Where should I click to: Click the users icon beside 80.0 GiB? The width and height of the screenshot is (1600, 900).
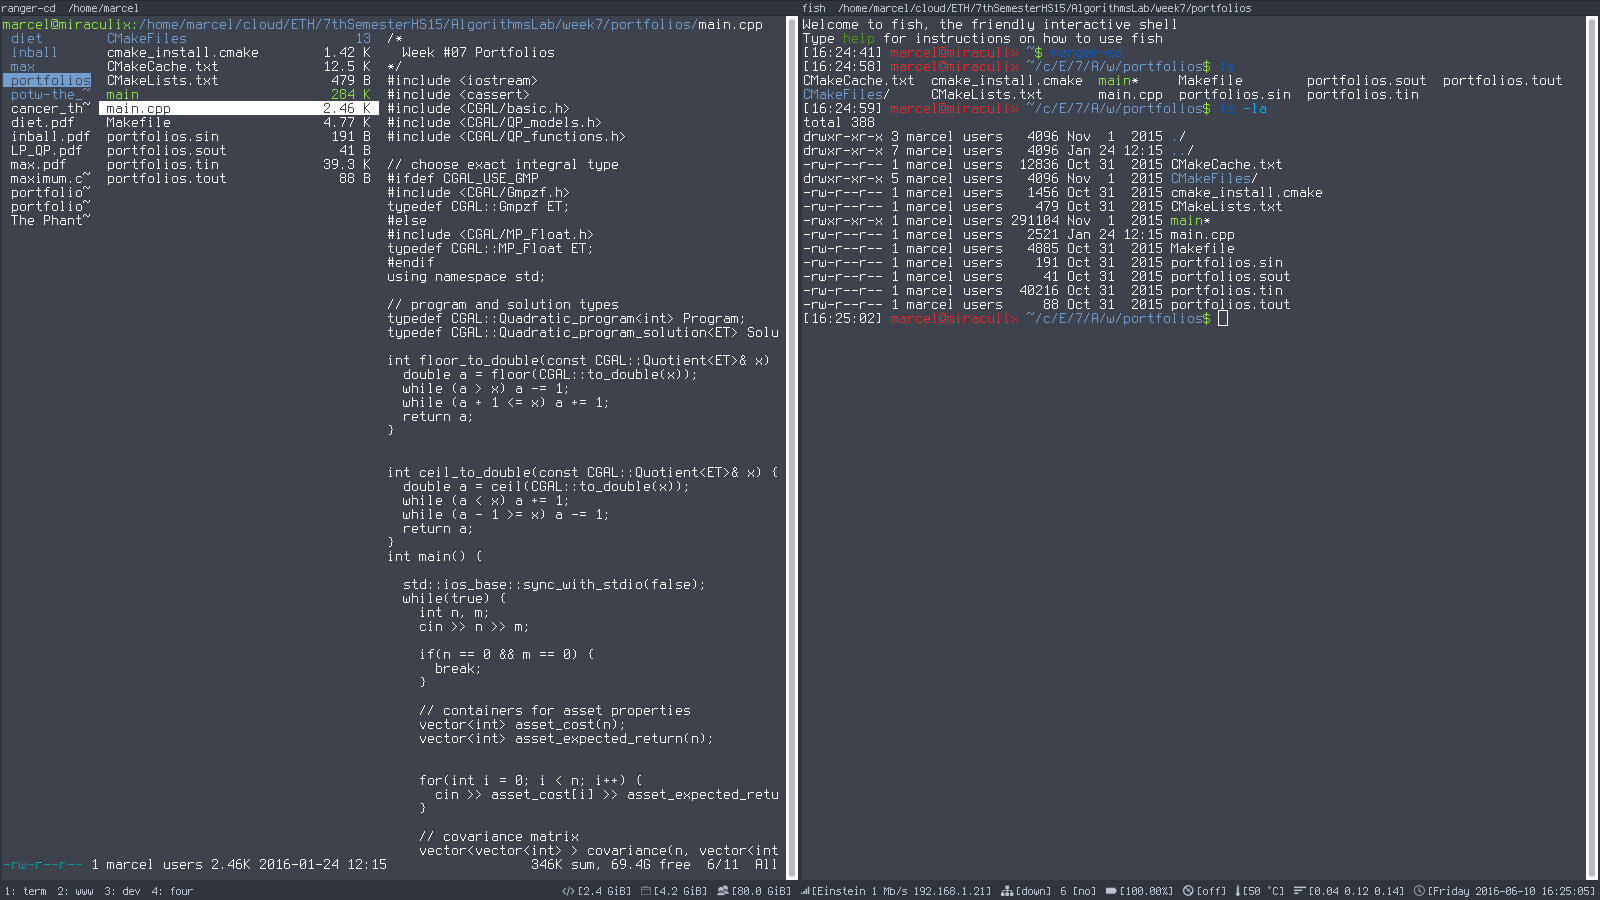coord(722,891)
